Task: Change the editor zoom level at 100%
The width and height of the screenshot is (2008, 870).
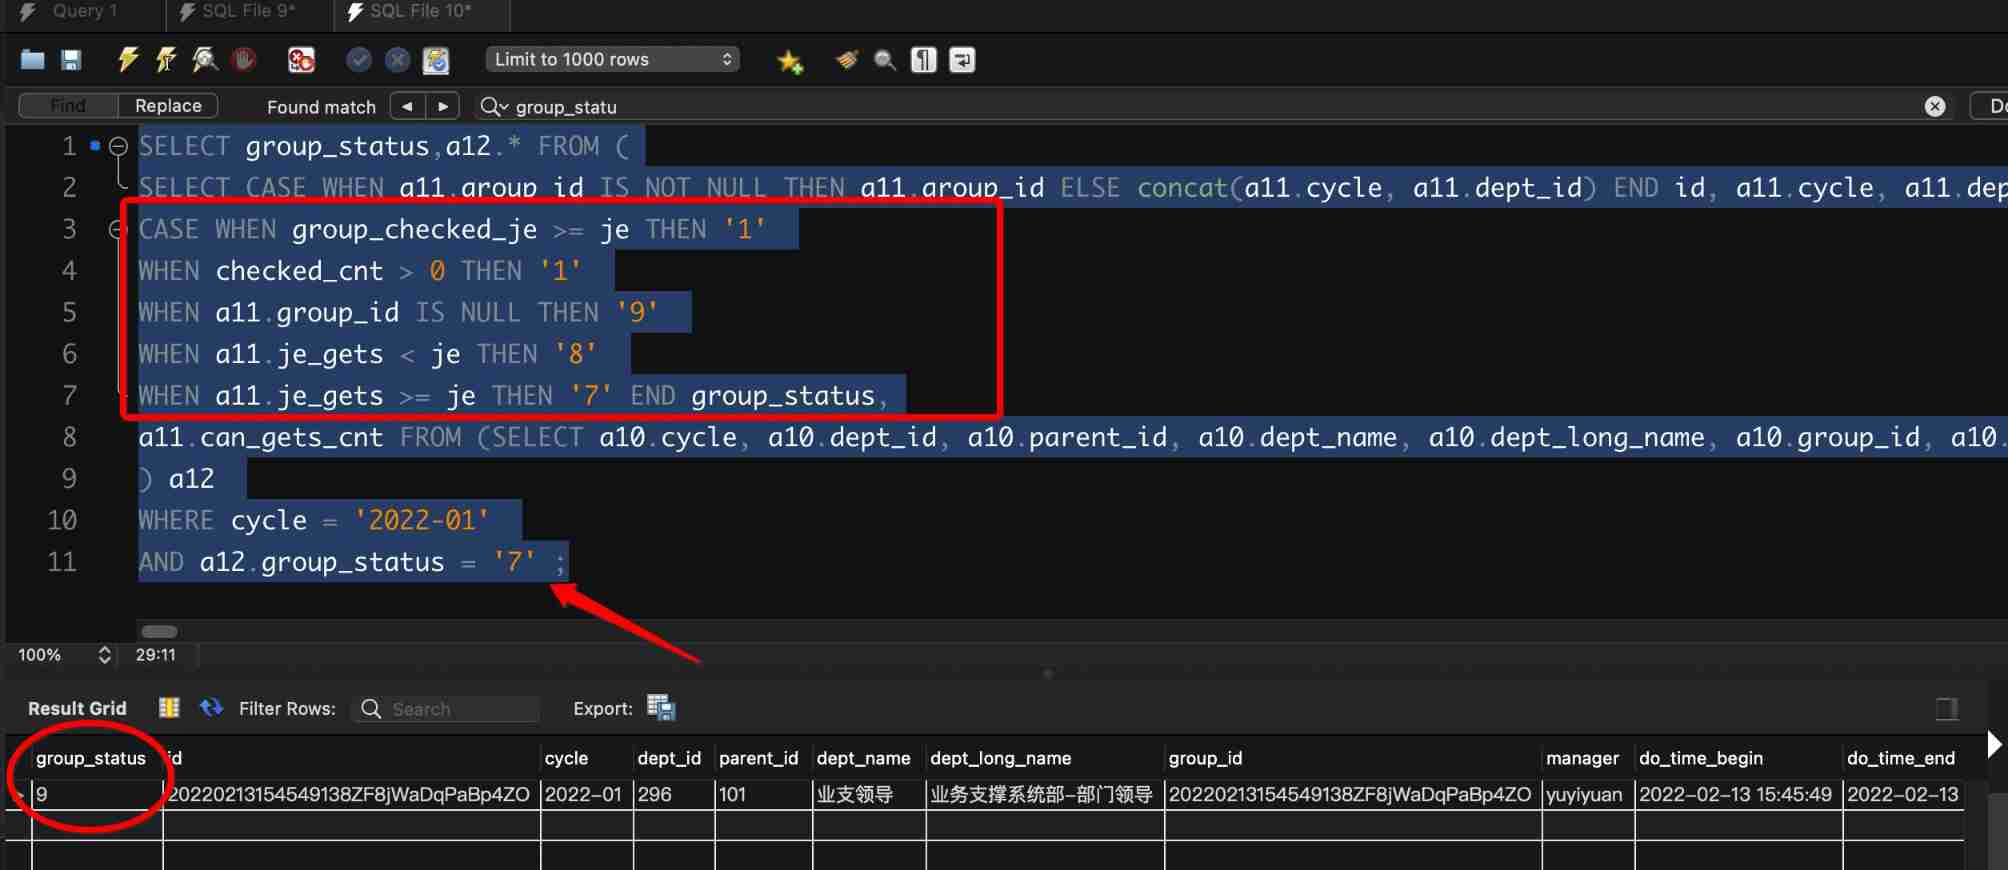Action: pos(63,655)
